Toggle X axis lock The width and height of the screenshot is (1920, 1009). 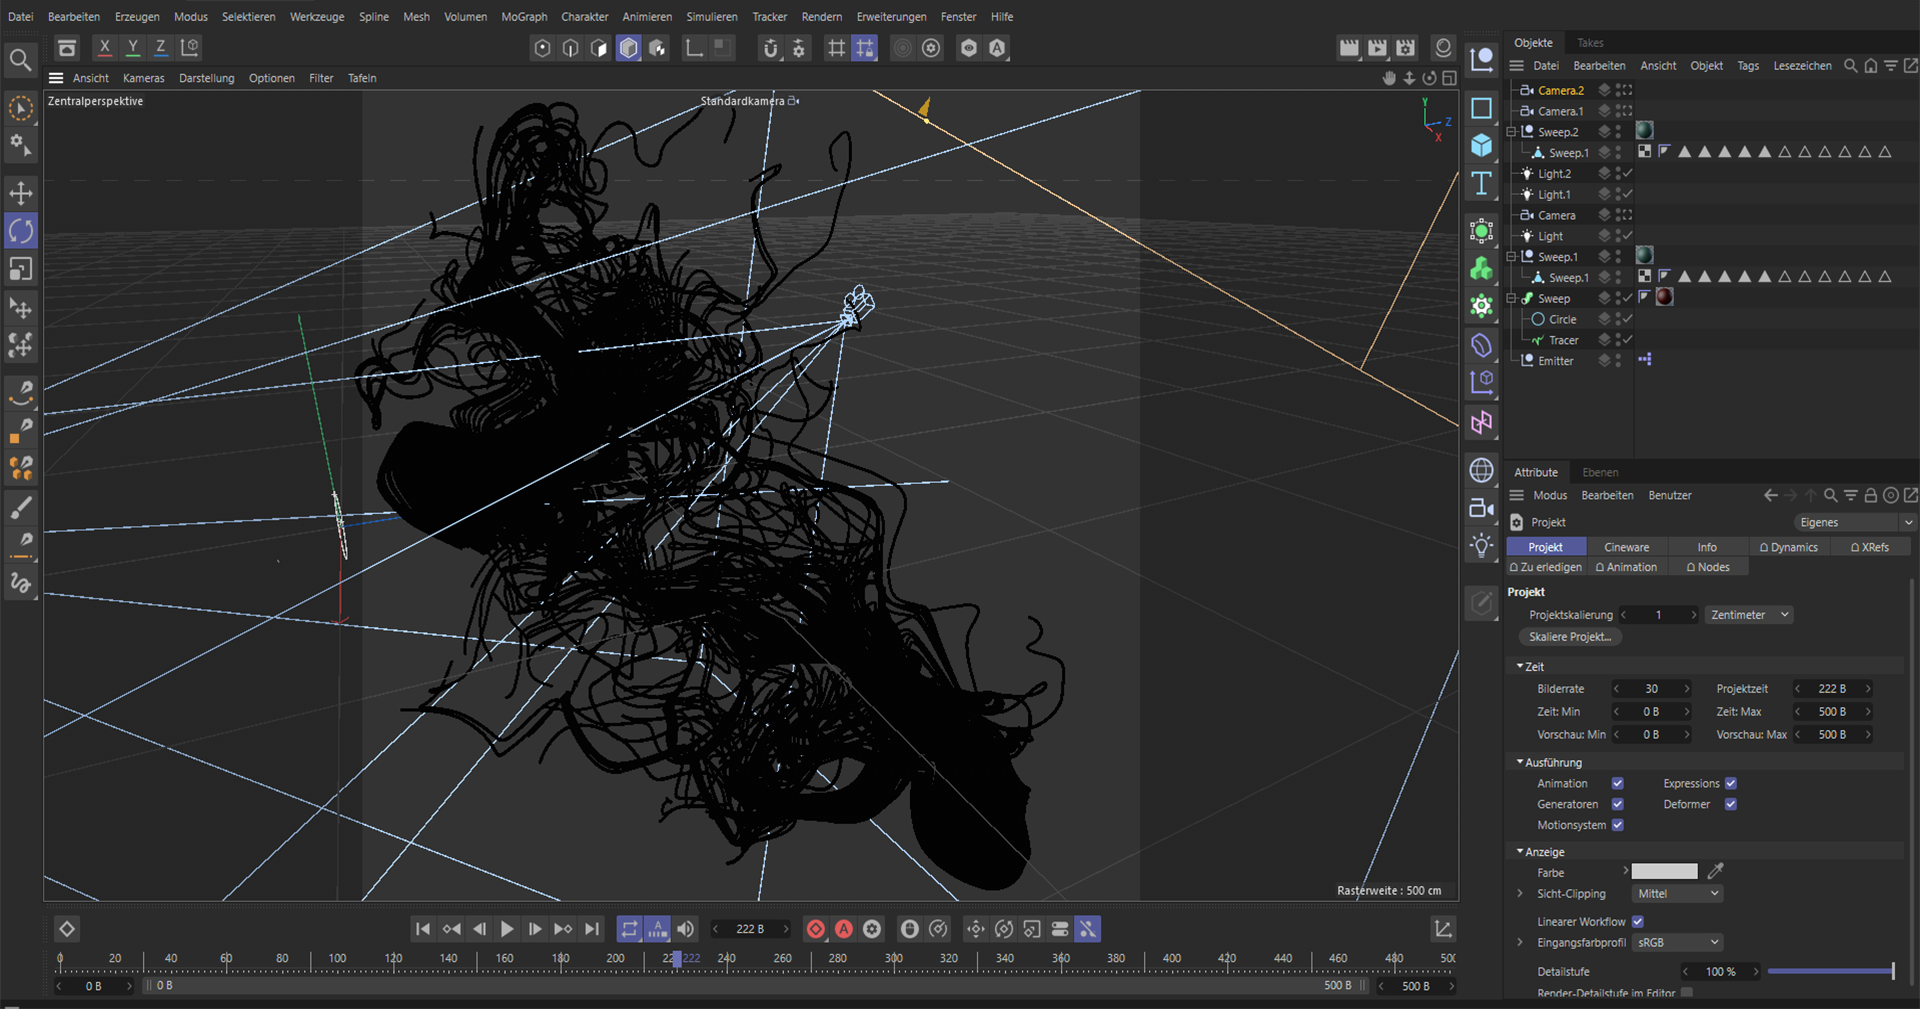104,47
